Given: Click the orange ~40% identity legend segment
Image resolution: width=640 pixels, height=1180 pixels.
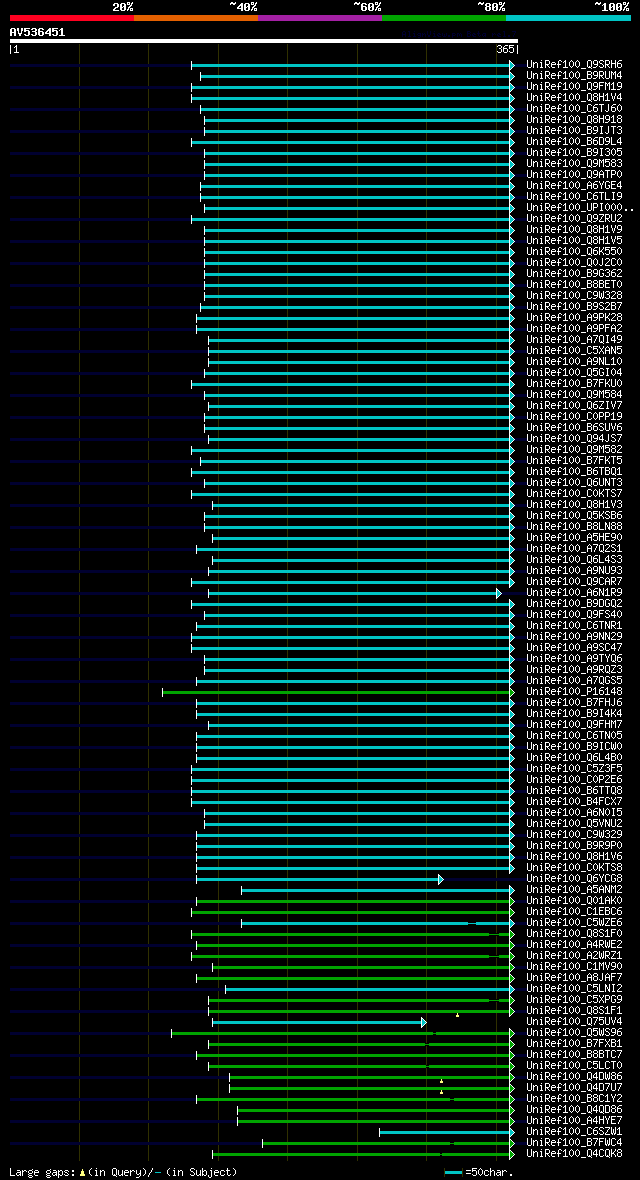Looking at the screenshot, I should click(196, 17).
